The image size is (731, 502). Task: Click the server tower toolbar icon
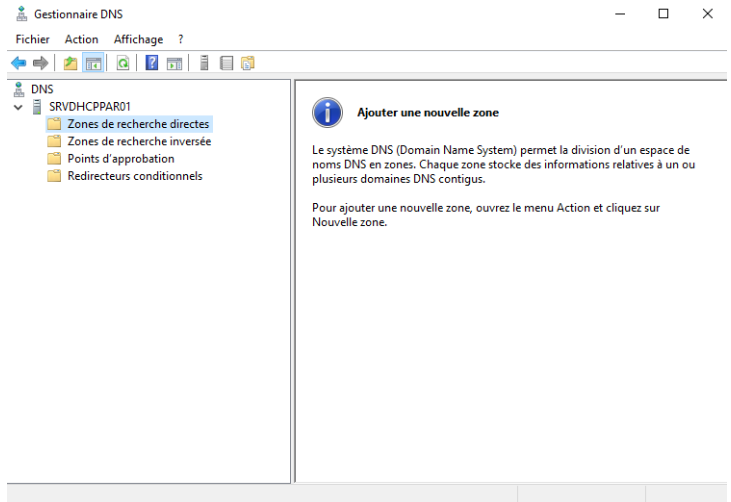pos(204,63)
